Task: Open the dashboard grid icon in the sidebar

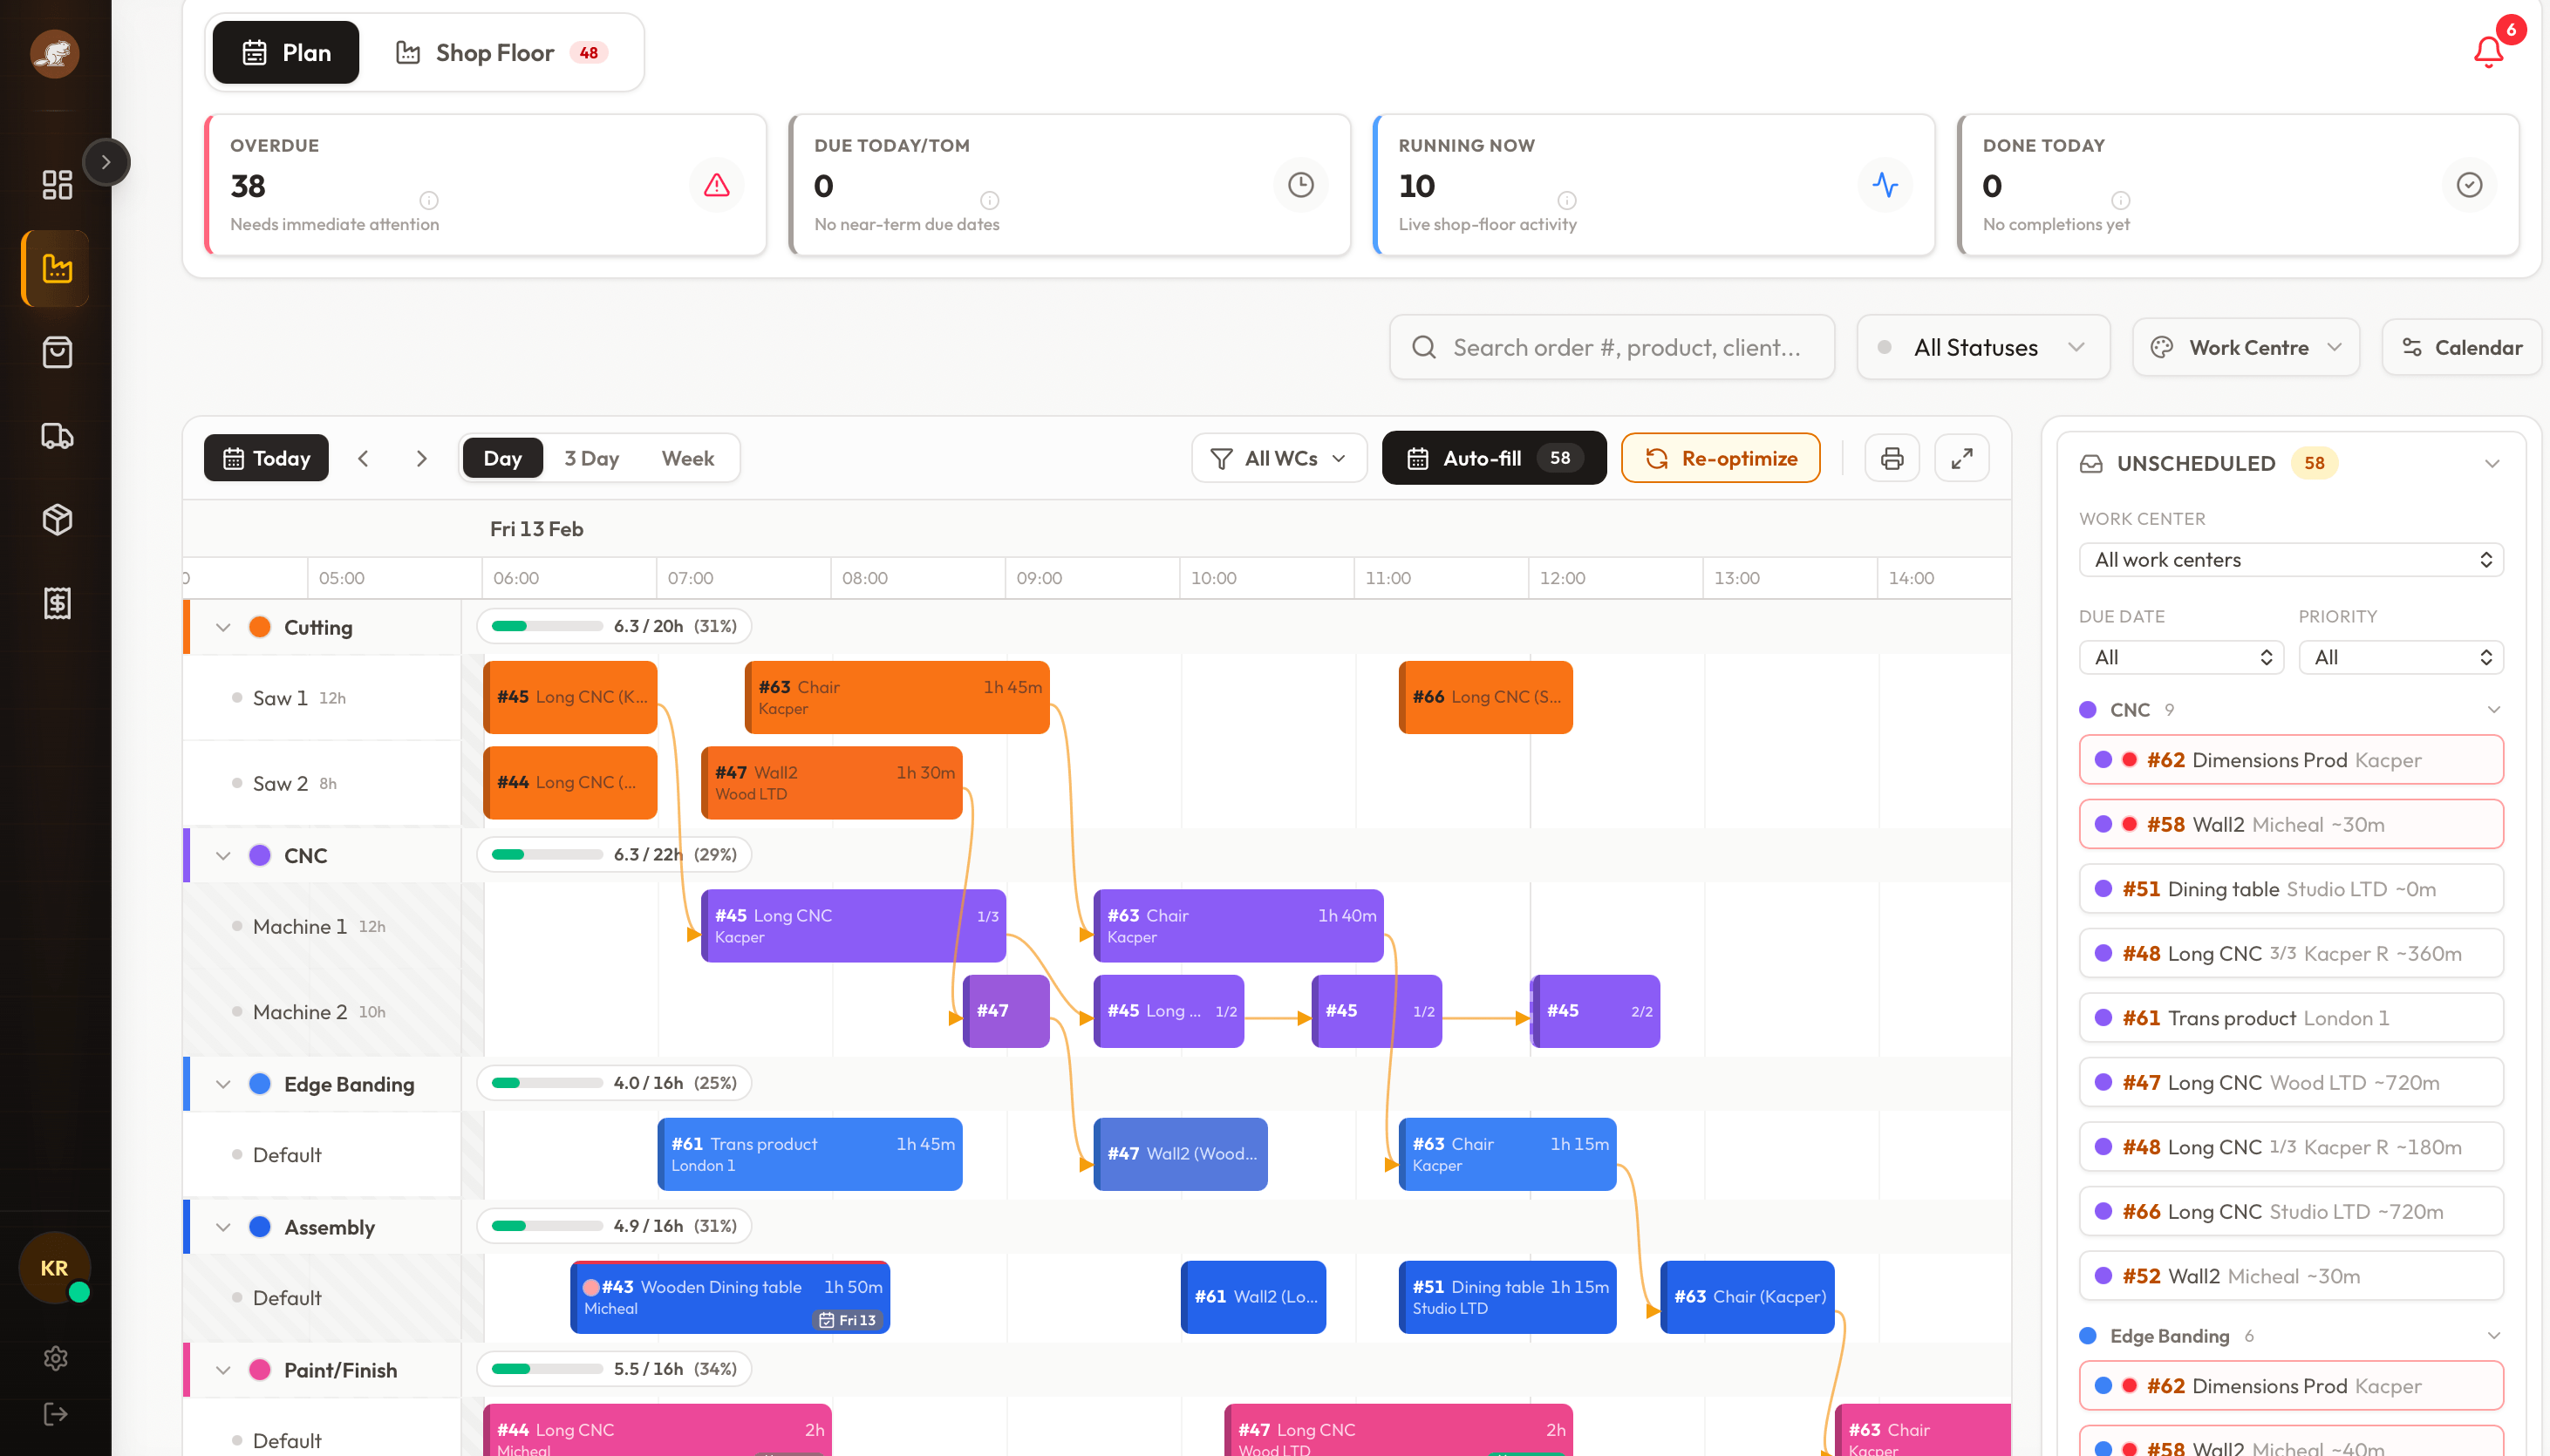Action: point(57,184)
